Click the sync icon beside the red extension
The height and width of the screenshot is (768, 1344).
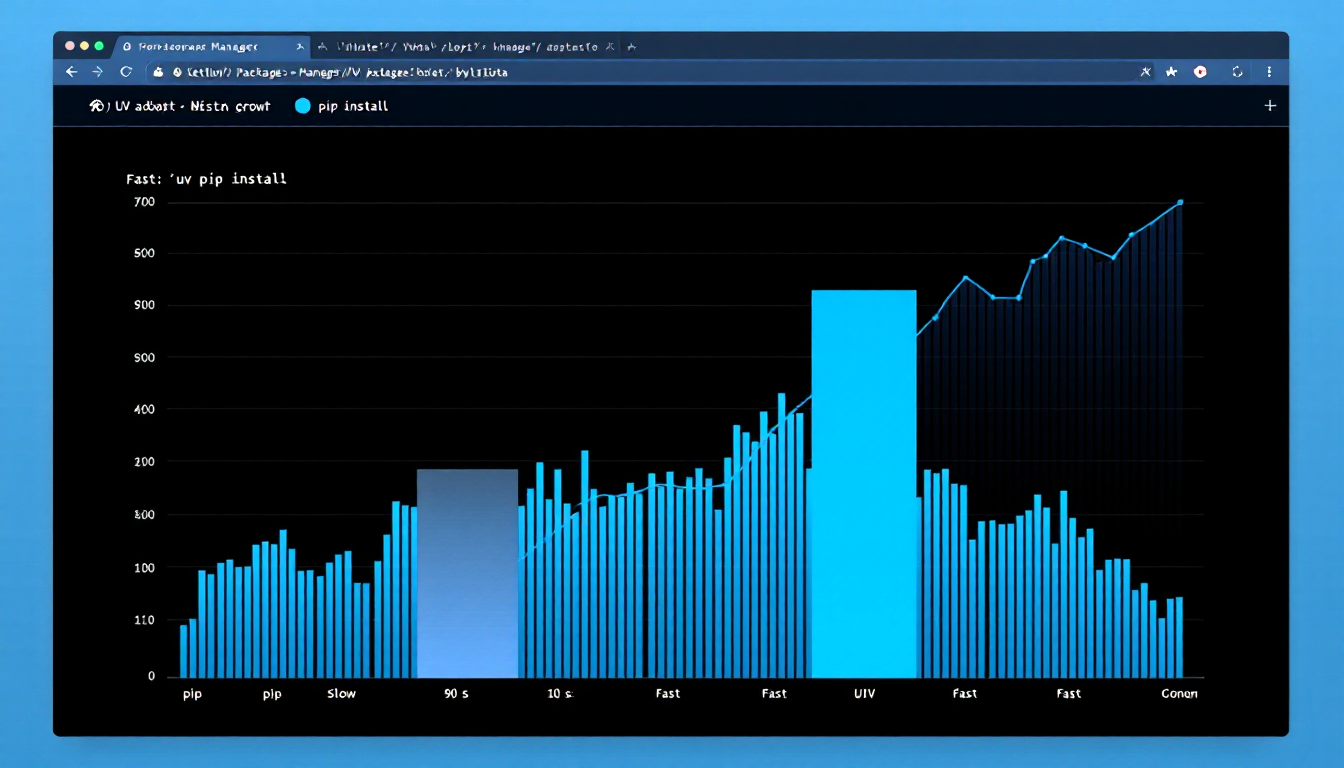coord(1237,72)
